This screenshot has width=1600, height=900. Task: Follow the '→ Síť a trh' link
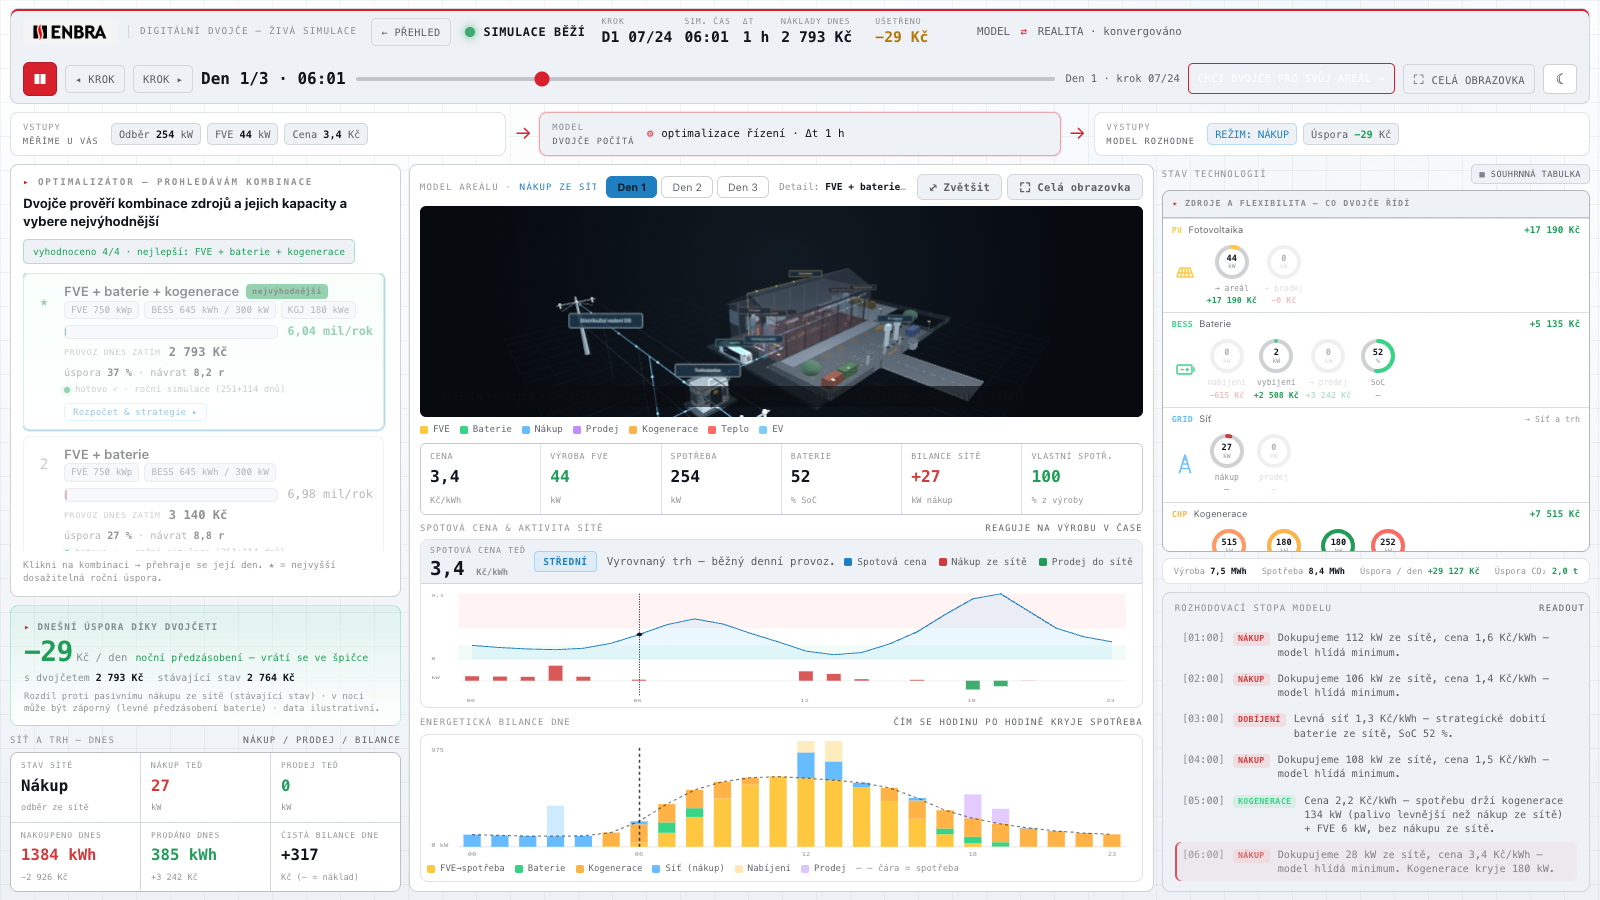coord(1552,419)
